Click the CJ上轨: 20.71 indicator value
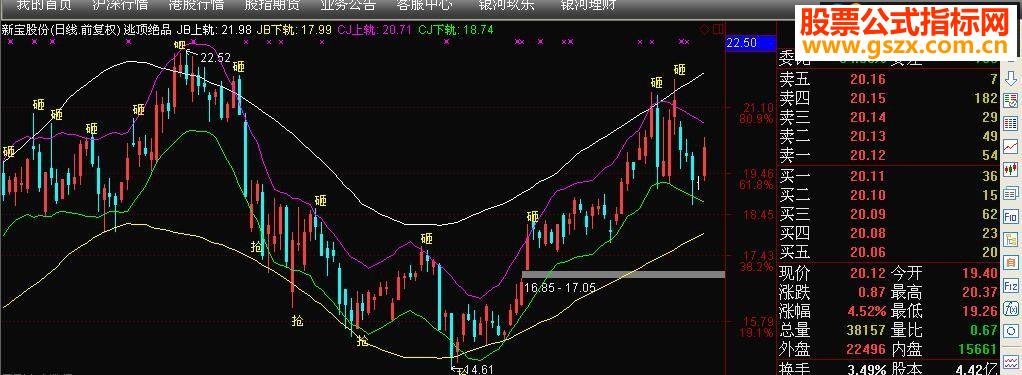Viewport: 1022px width, 375px height. tap(374, 29)
